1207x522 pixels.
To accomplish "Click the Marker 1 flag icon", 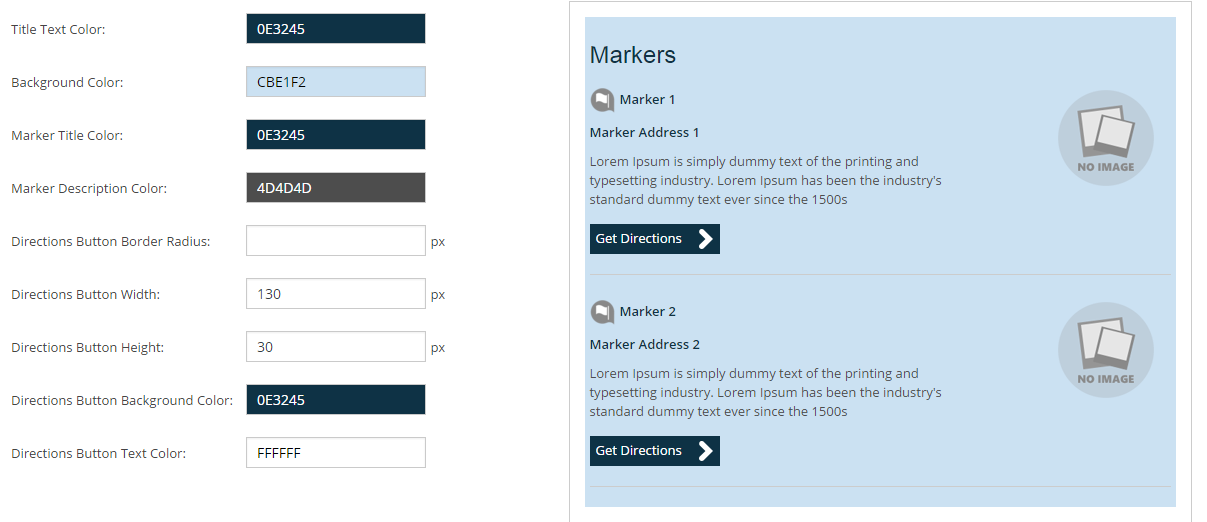I will coord(602,100).
